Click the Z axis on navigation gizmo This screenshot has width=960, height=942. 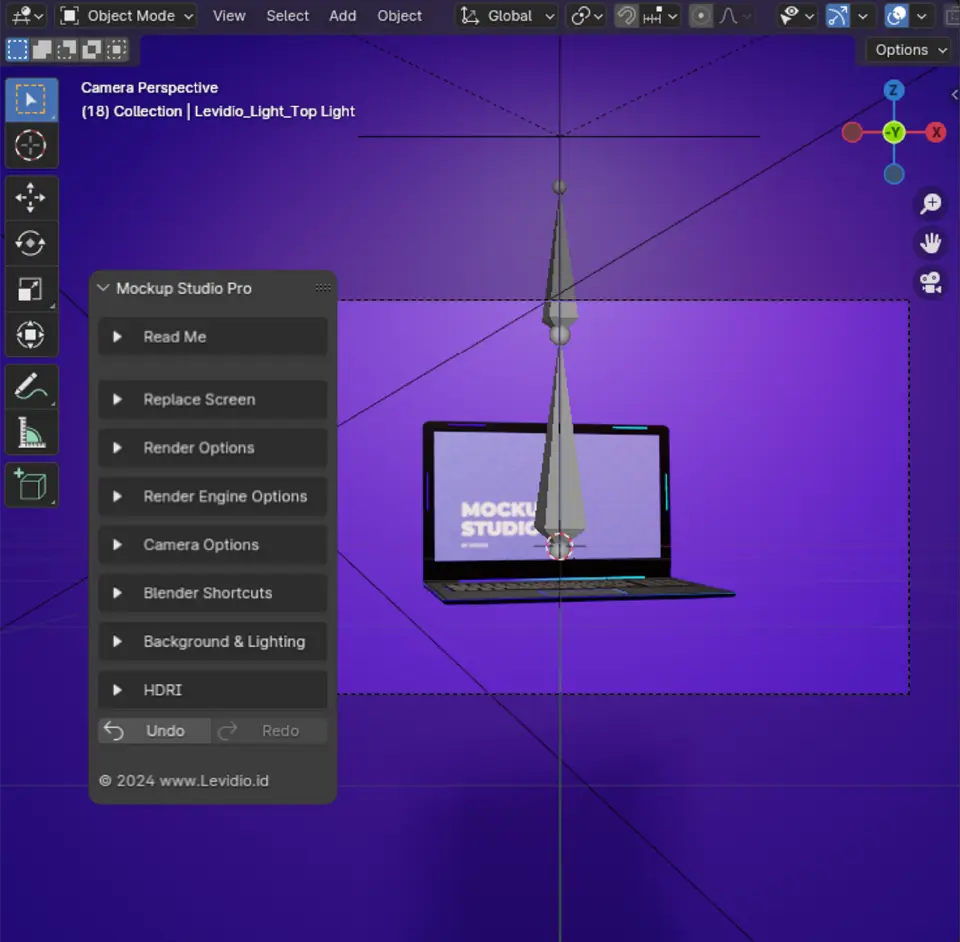tap(894, 91)
